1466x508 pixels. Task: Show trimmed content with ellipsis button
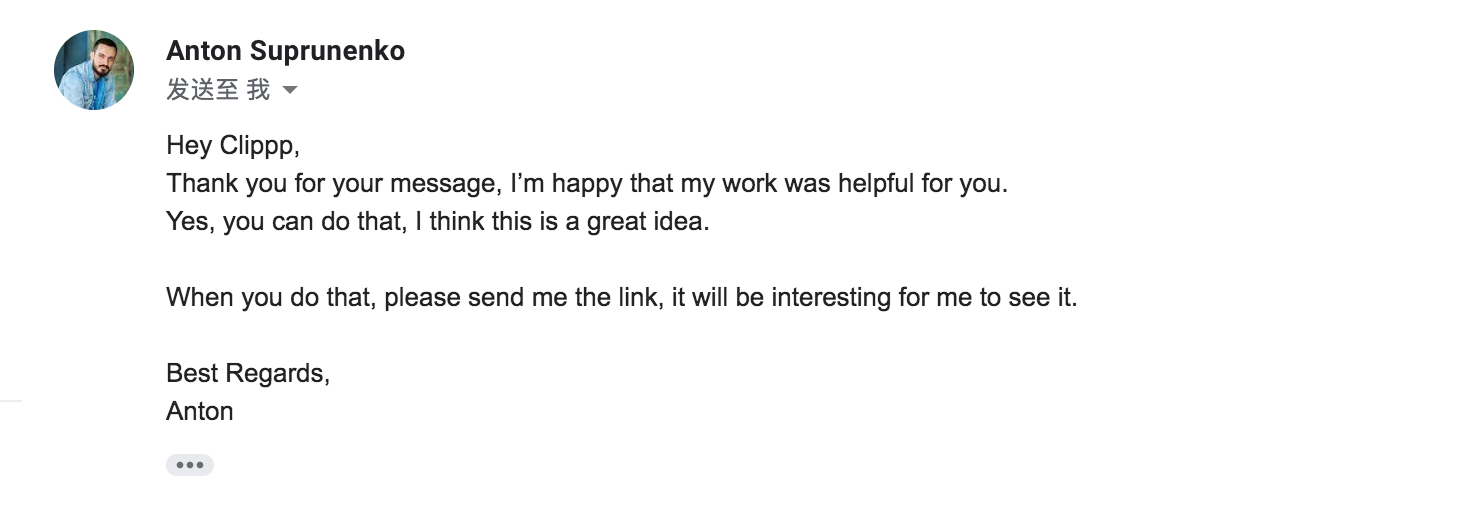(x=190, y=465)
